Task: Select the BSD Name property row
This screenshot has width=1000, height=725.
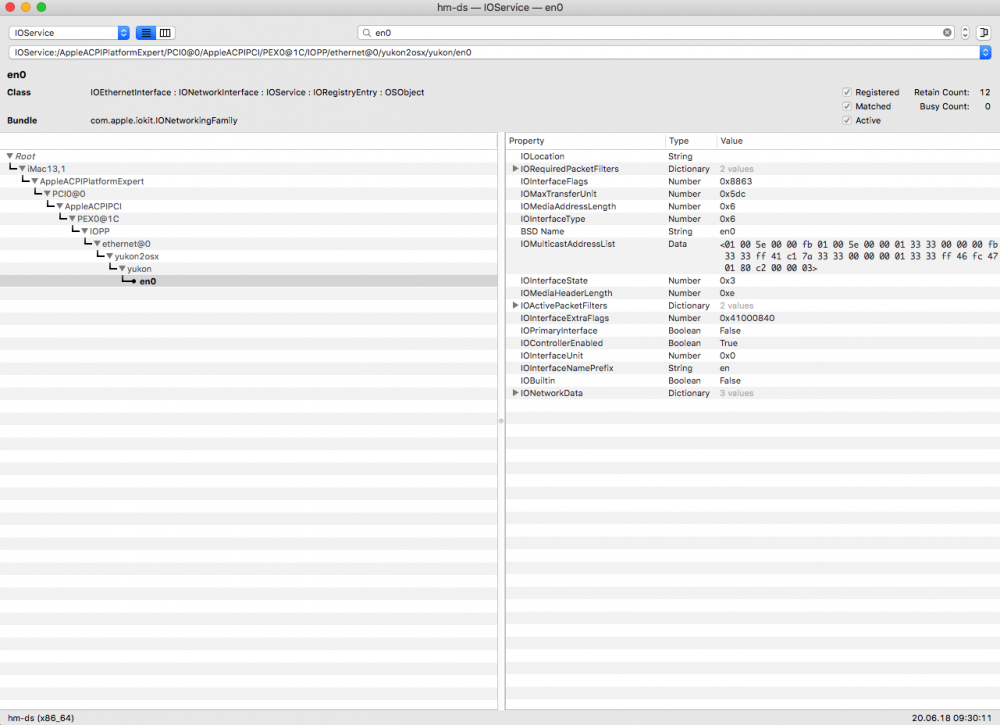Action: pyautogui.click(x=753, y=231)
